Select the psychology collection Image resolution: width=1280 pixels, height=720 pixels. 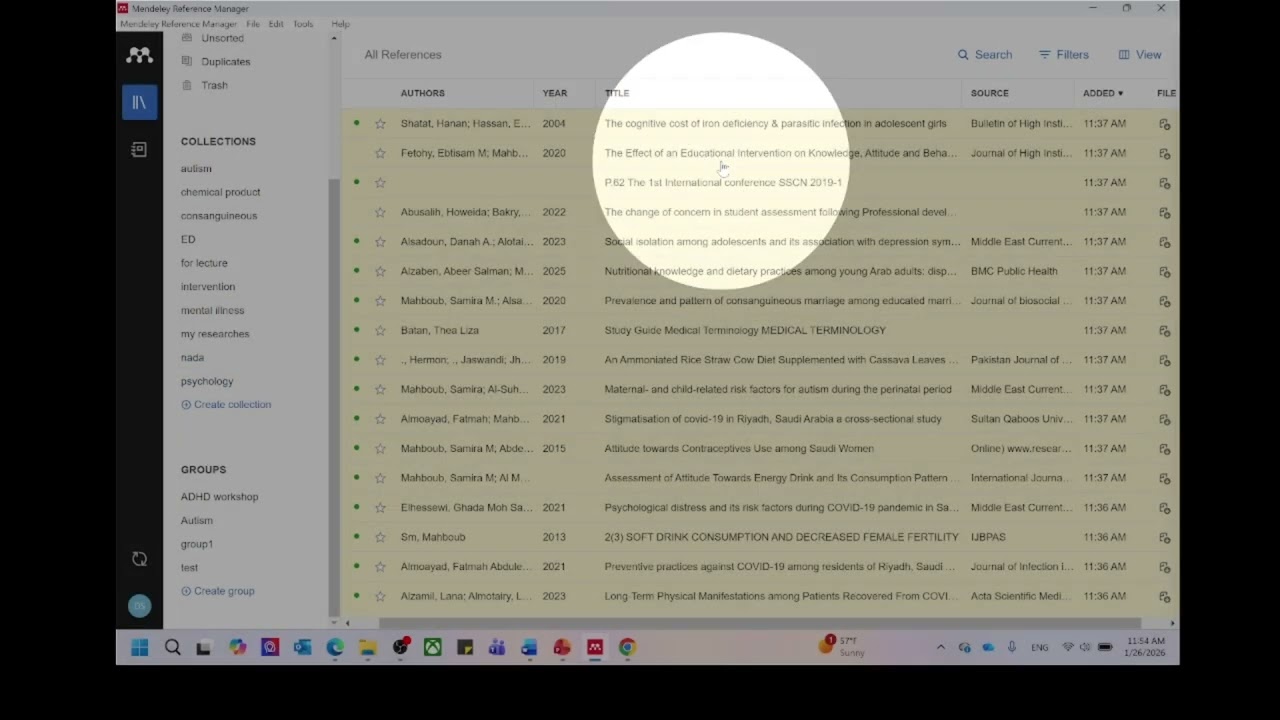coord(207,381)
